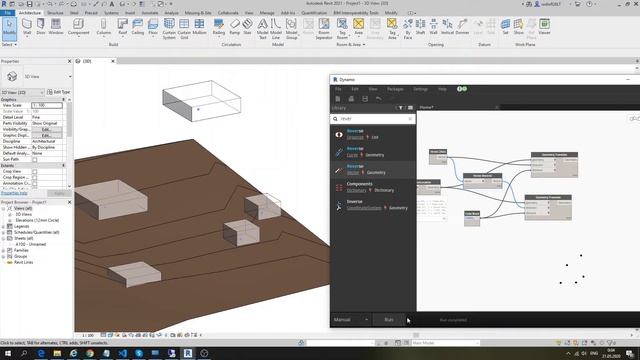
Task: Open the Properties help link
Action: point(14,193)
